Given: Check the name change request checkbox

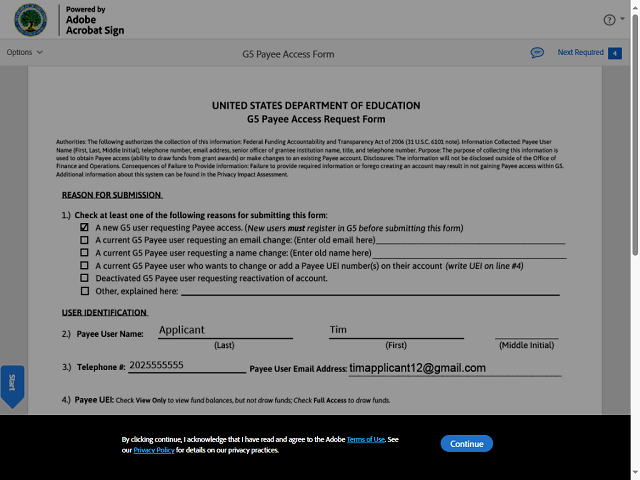Looking at the screenshot, I should 84,253.
